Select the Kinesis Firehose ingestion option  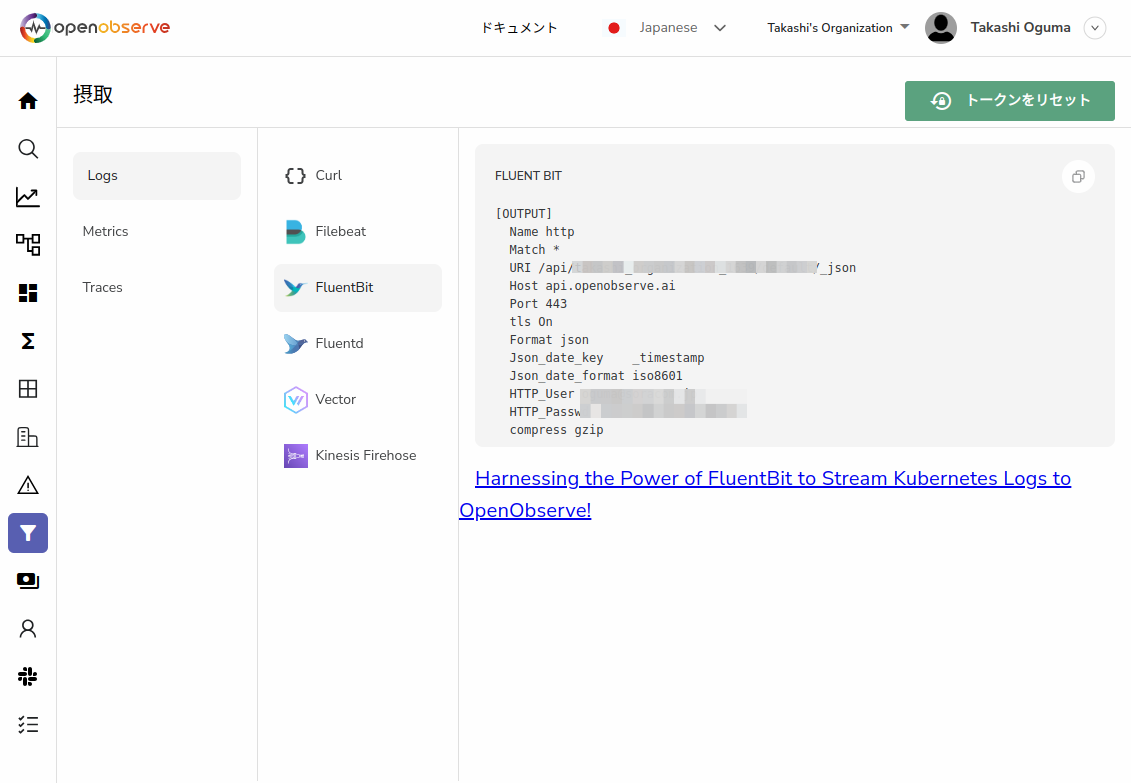click(x=358, y=456)
